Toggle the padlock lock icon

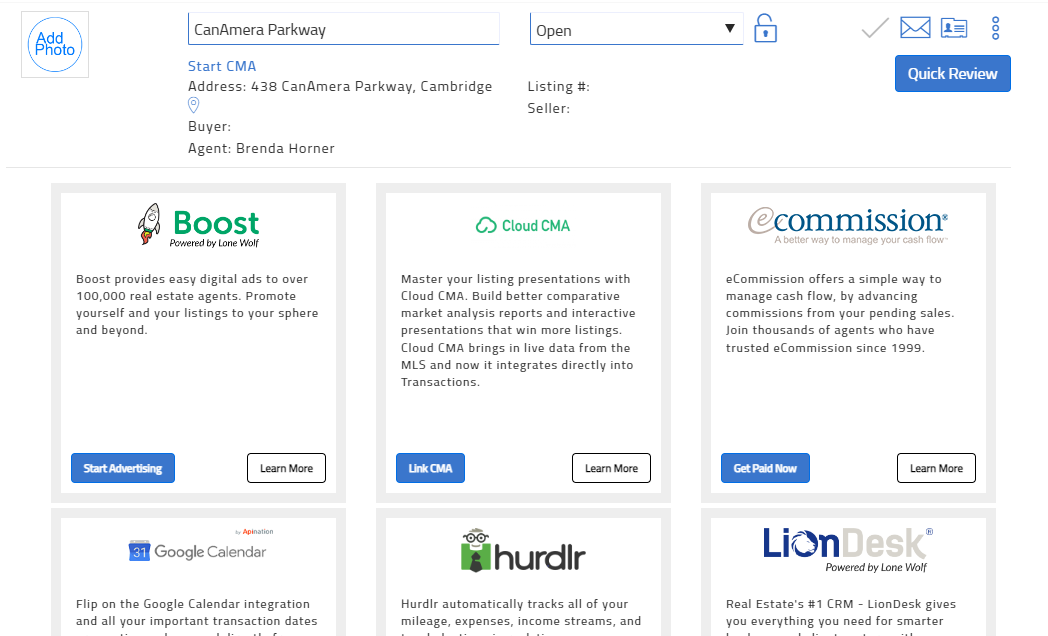pyautogui.click(x=765, y=28)
